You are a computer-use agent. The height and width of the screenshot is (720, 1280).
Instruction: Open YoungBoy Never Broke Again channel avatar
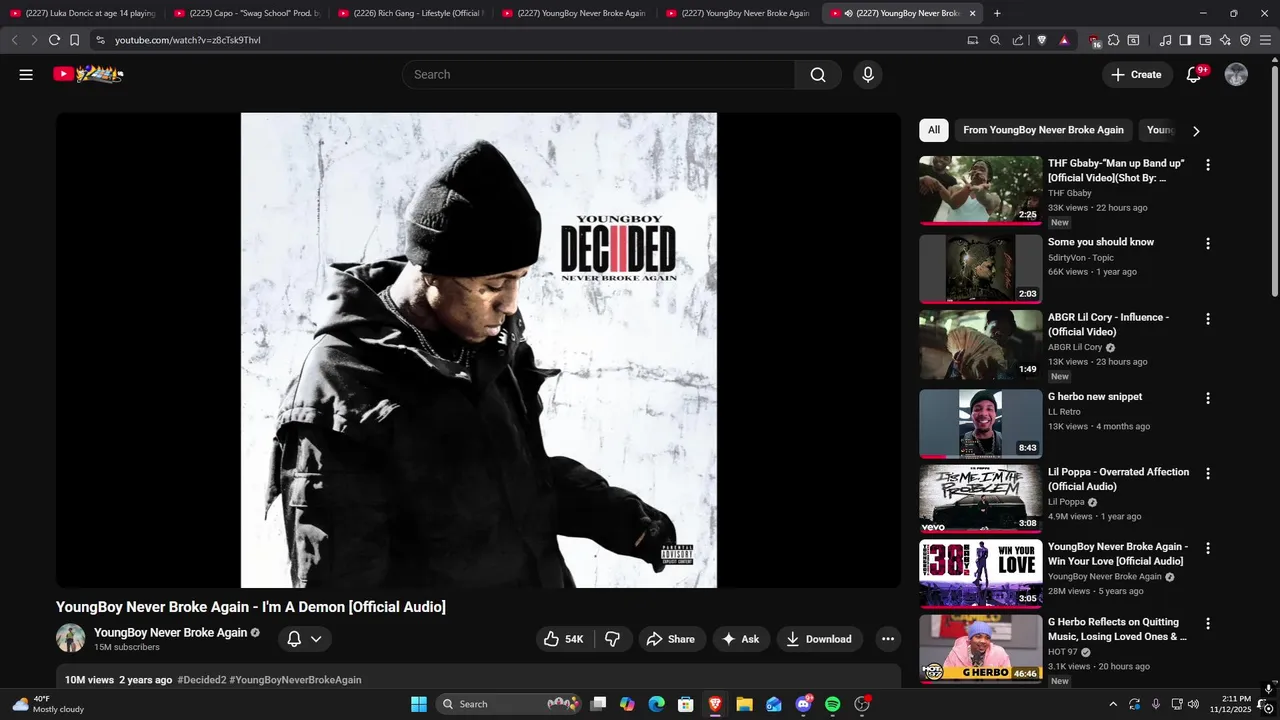pos(70,638)
